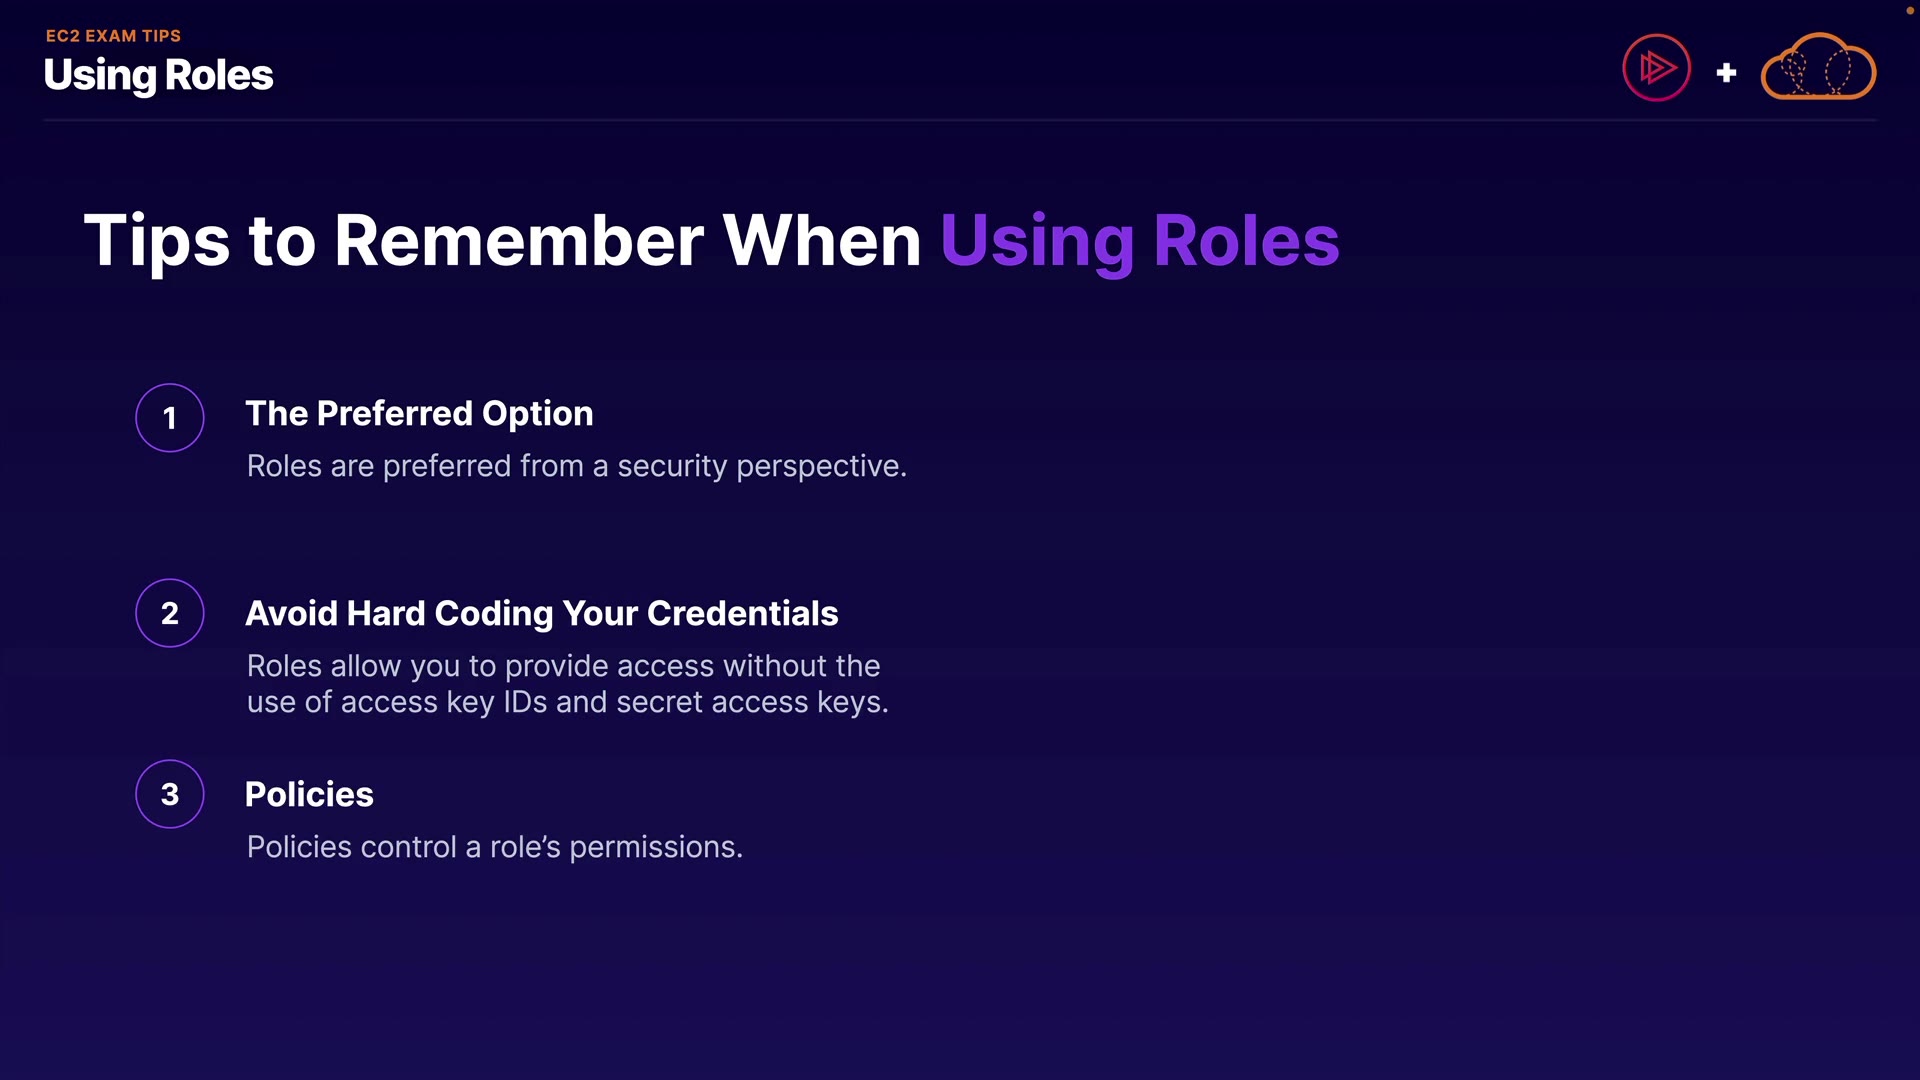
Task: Click the white plus sign between logos
Action: click(1726, 73)
